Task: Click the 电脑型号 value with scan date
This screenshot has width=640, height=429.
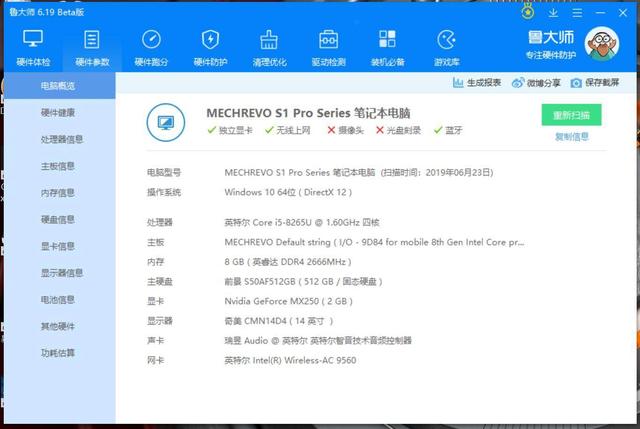Action: (359, 172)
